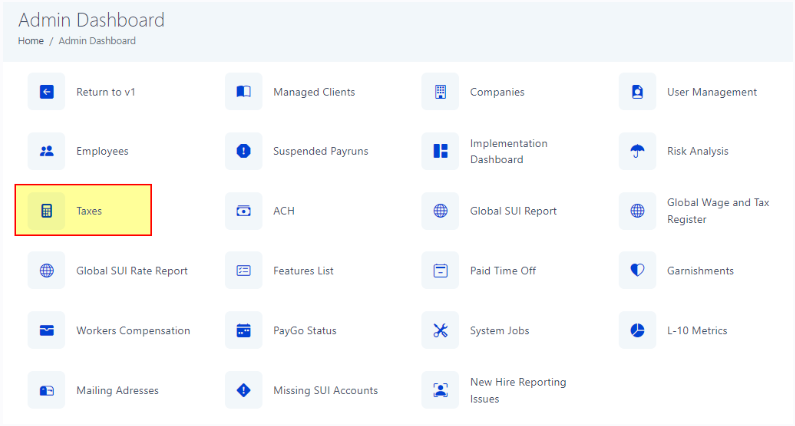Image resolution: width=795 pixels, height=426 pixels.
Task: Go to Home breadcrumb link
Action: click(31, 41)
